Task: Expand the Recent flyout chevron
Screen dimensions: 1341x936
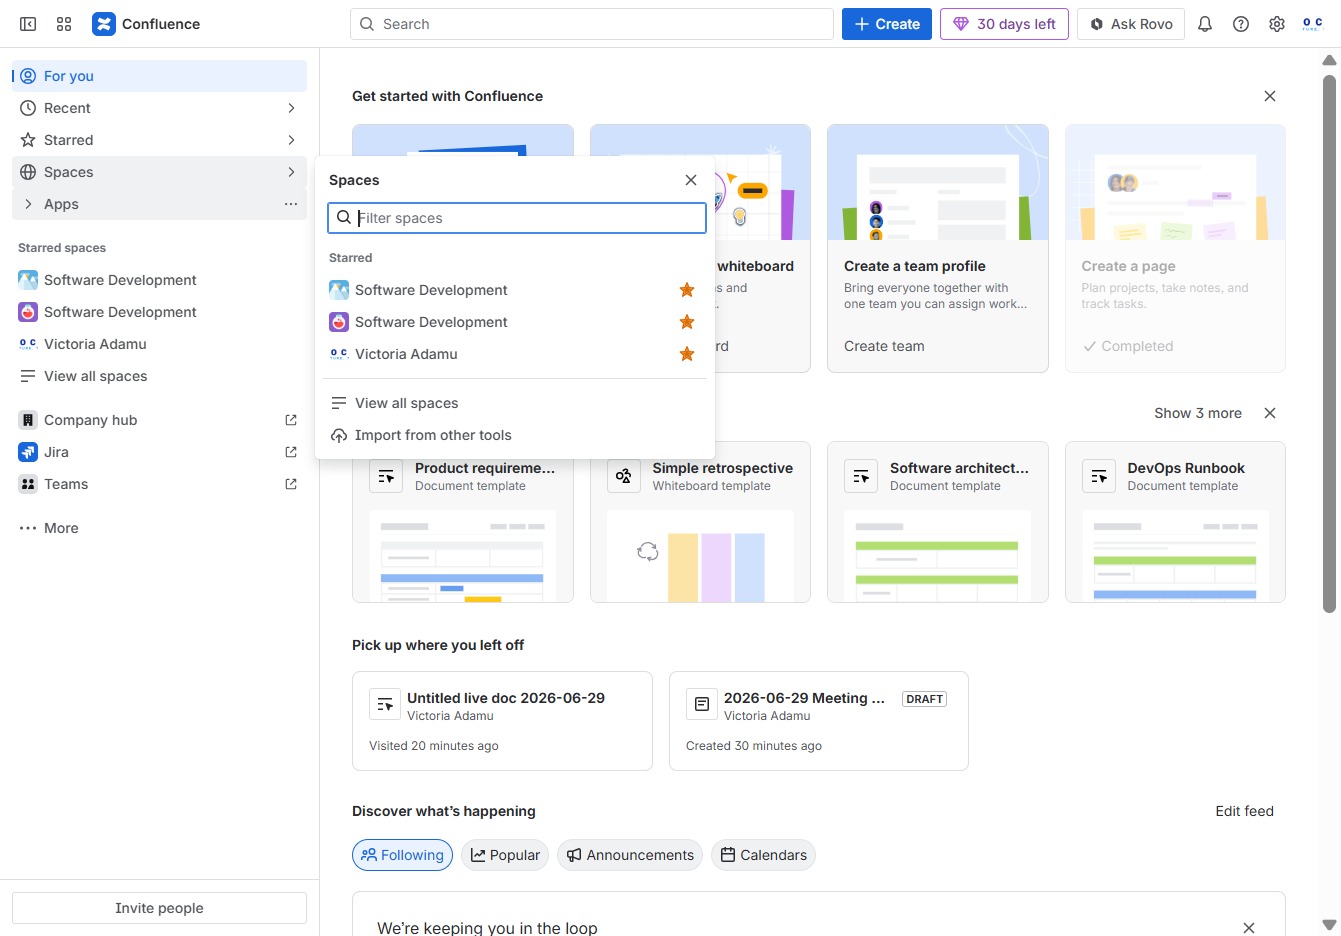Action: (x=291, y=108)
